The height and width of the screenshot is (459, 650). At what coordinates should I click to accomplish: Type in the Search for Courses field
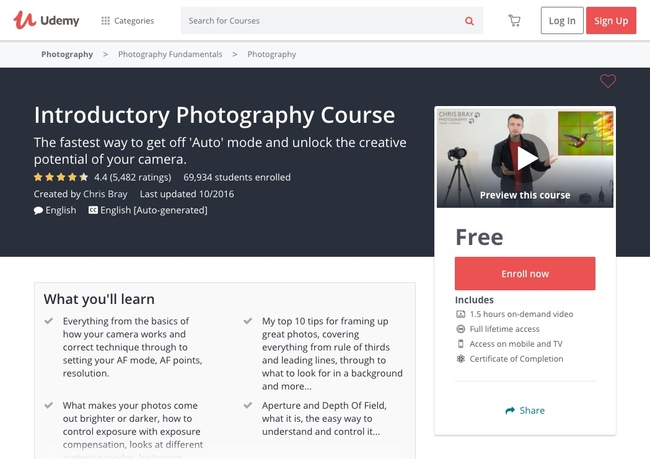point(320,21)
